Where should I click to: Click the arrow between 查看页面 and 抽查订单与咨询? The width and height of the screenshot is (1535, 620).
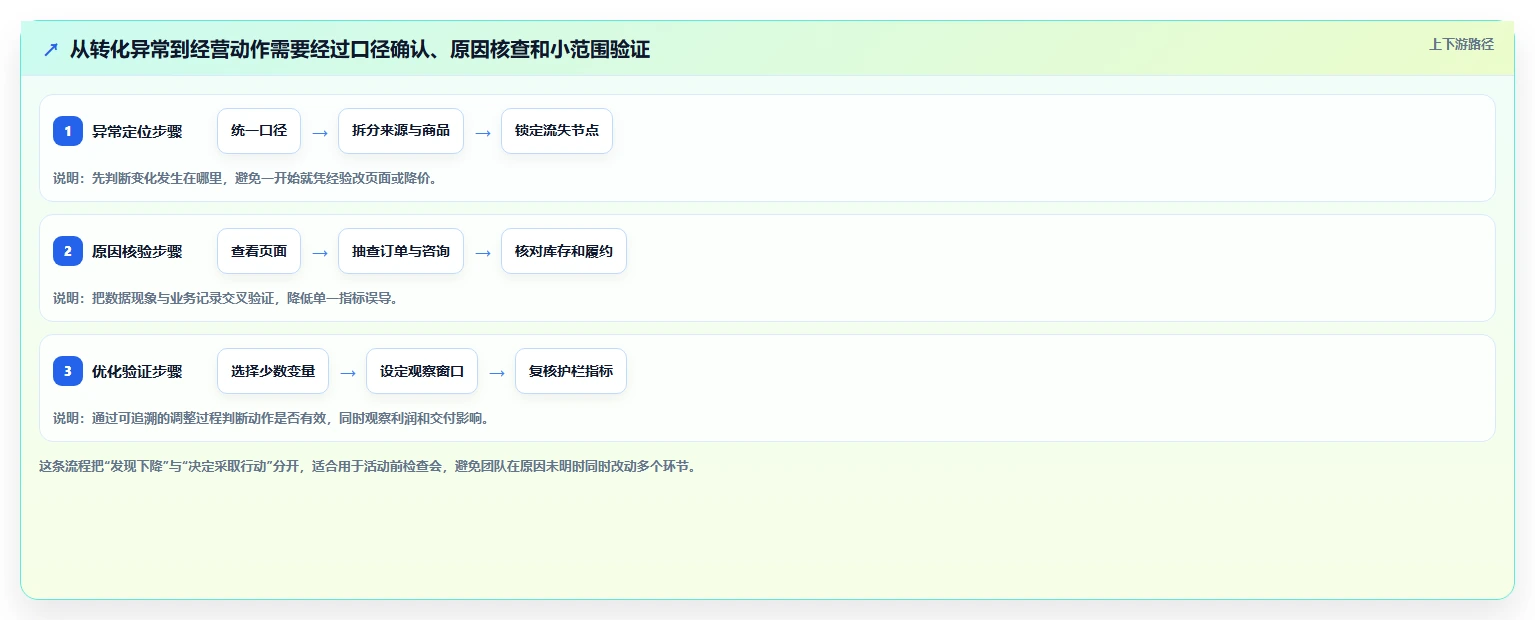coord(320,252)
